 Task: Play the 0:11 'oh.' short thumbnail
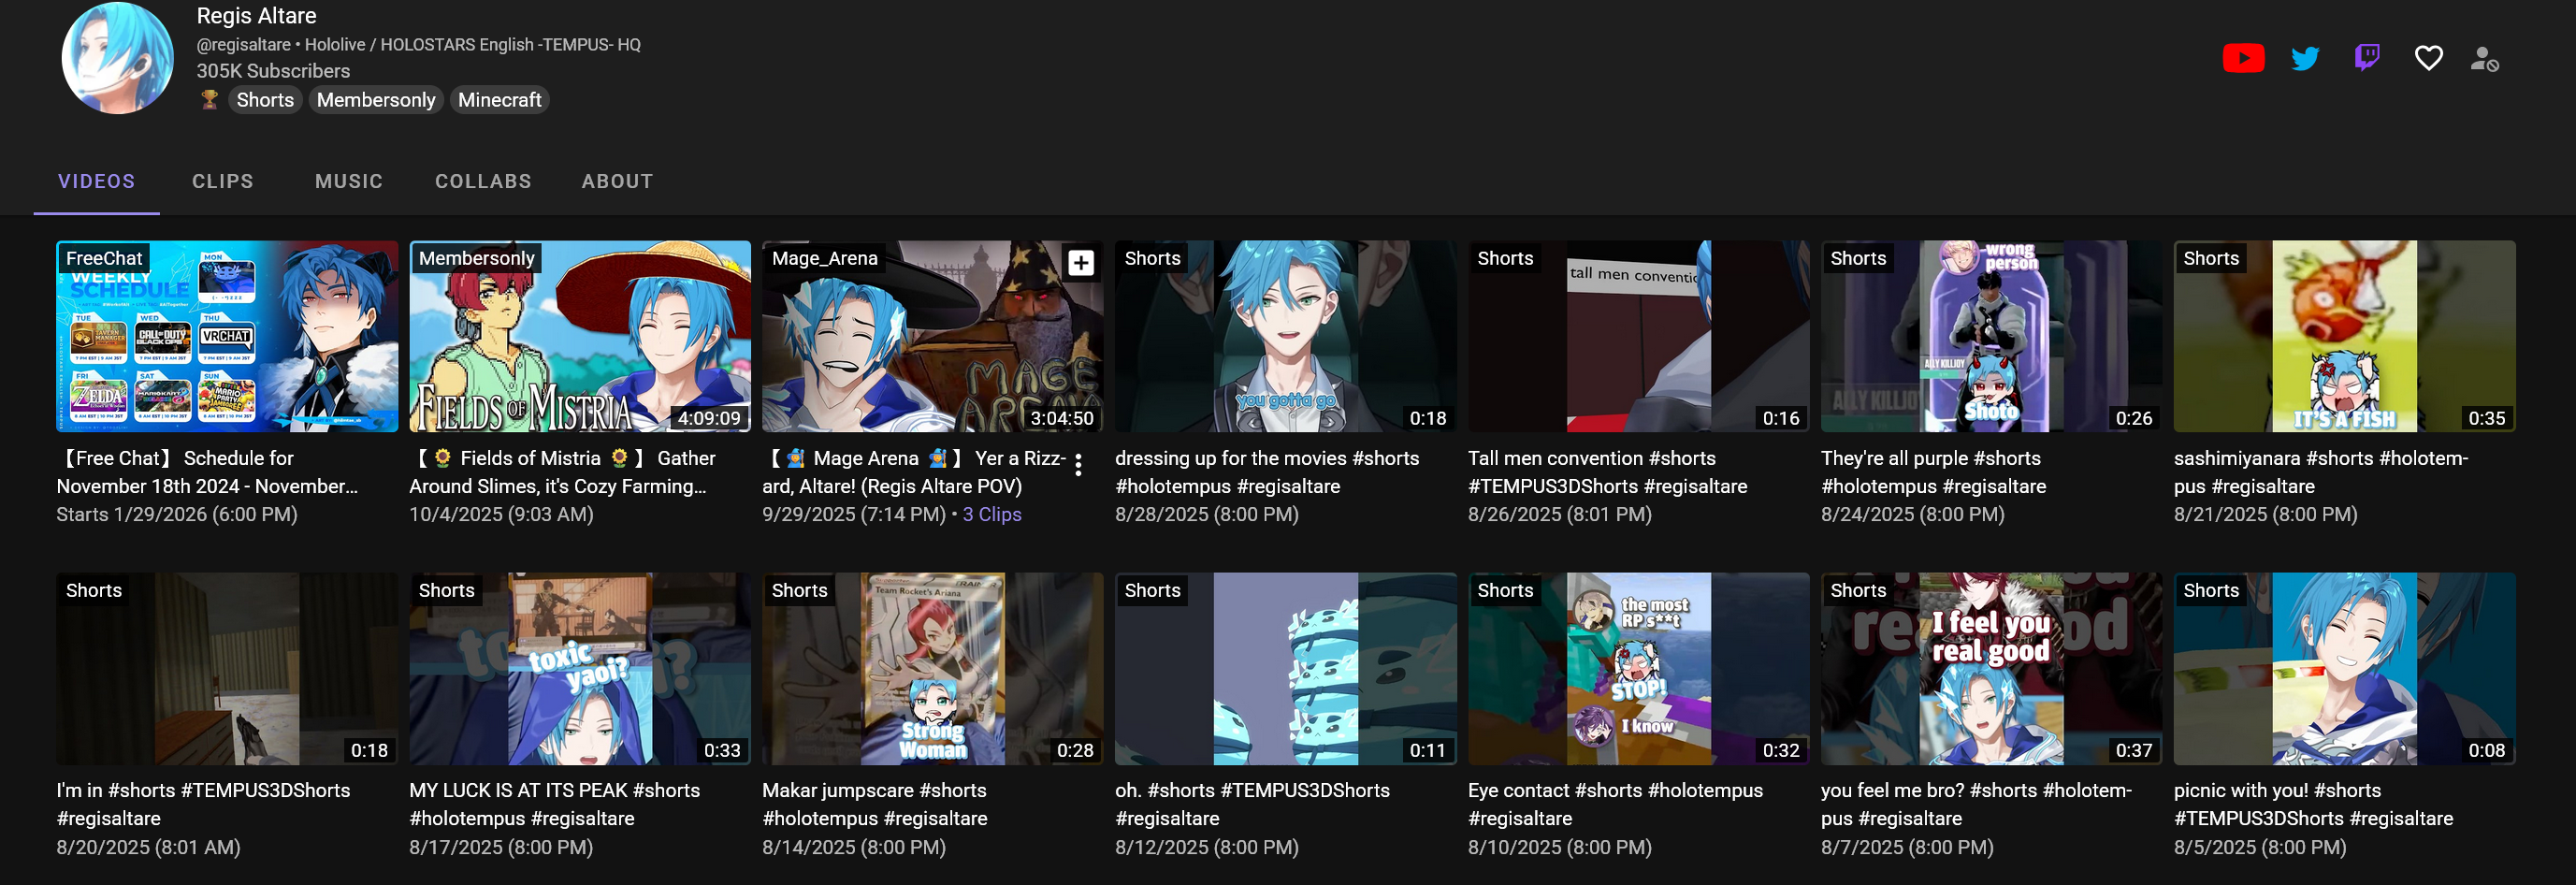click(x=1286, y=669)
